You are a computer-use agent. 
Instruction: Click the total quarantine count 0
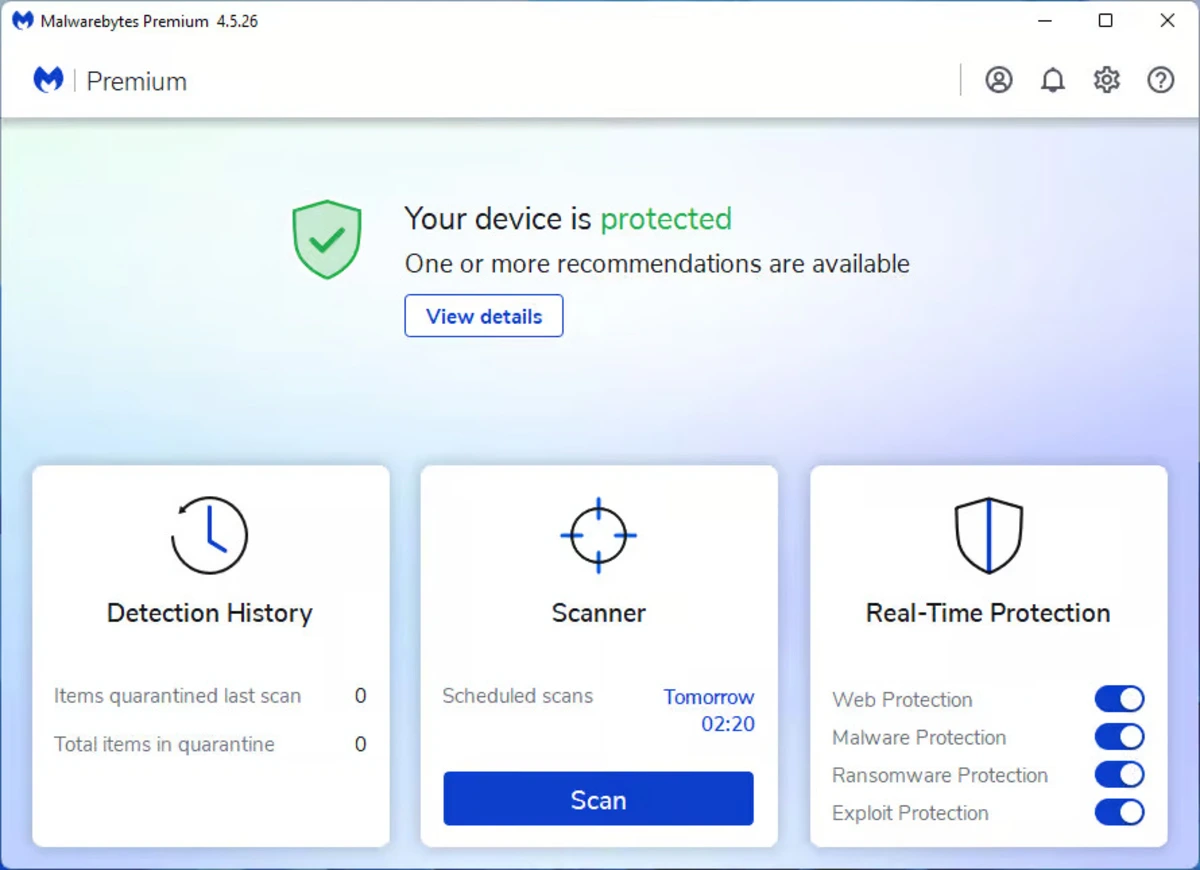pyautogui.click(x=361, y=744)
